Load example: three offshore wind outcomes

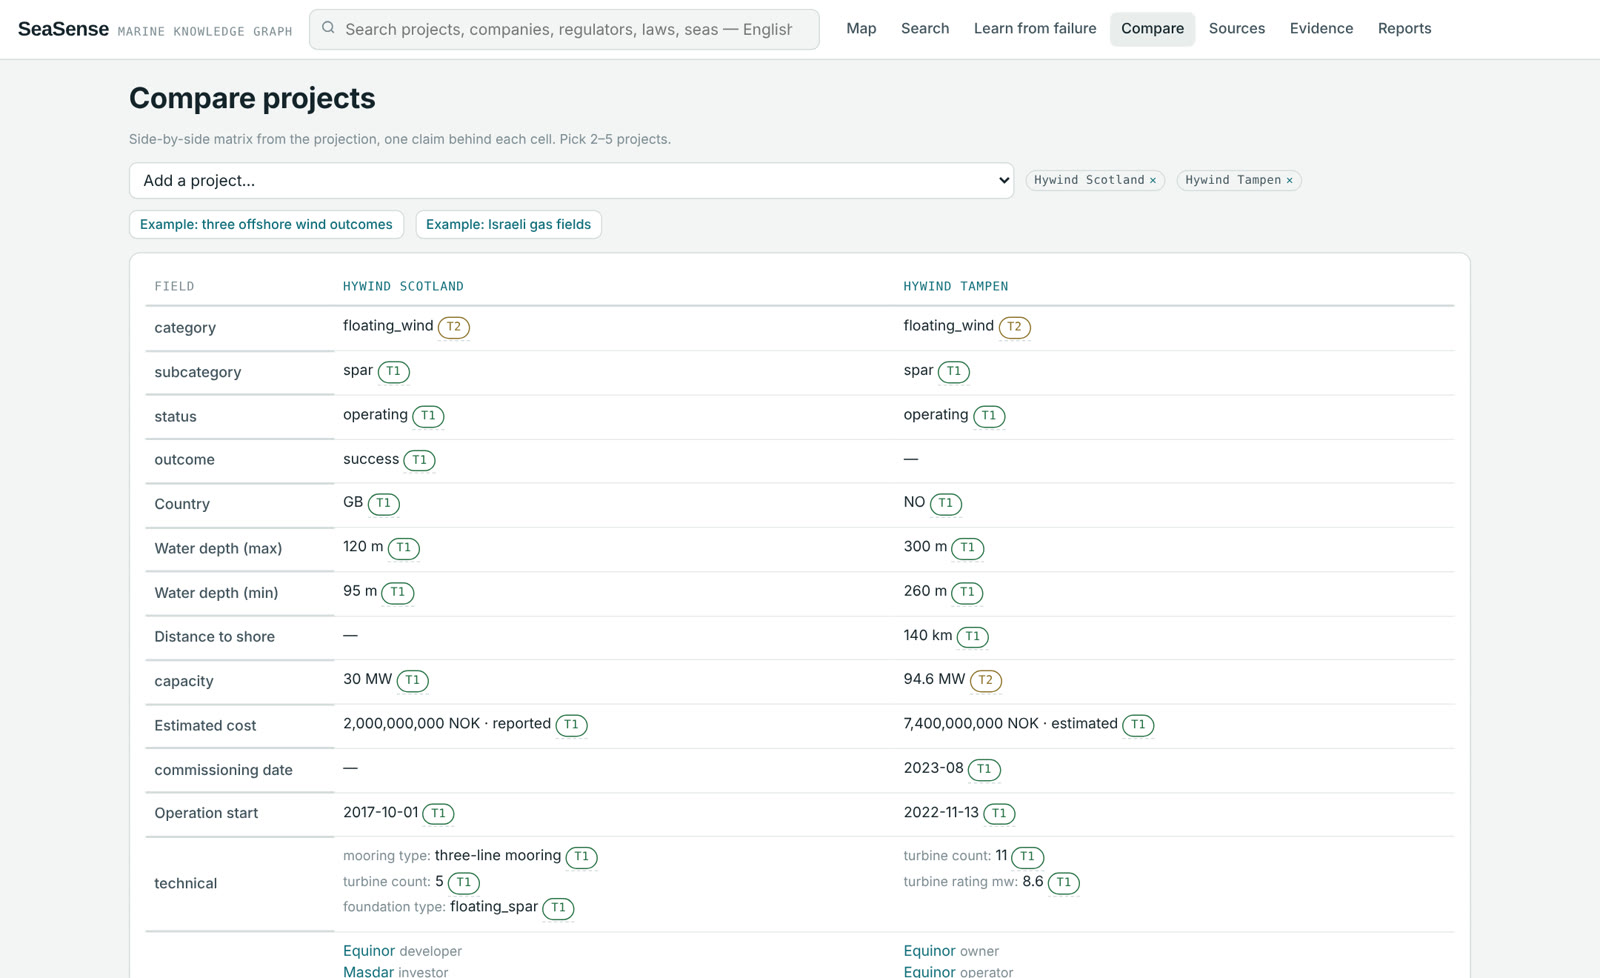click(266, 224)
